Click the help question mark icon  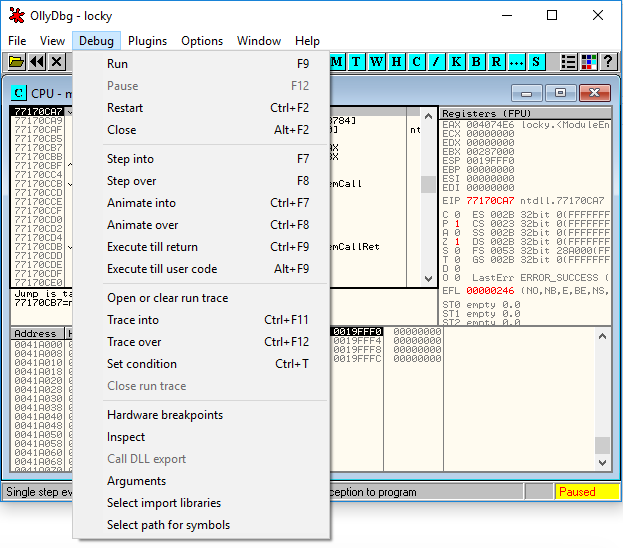coord(608,62)
